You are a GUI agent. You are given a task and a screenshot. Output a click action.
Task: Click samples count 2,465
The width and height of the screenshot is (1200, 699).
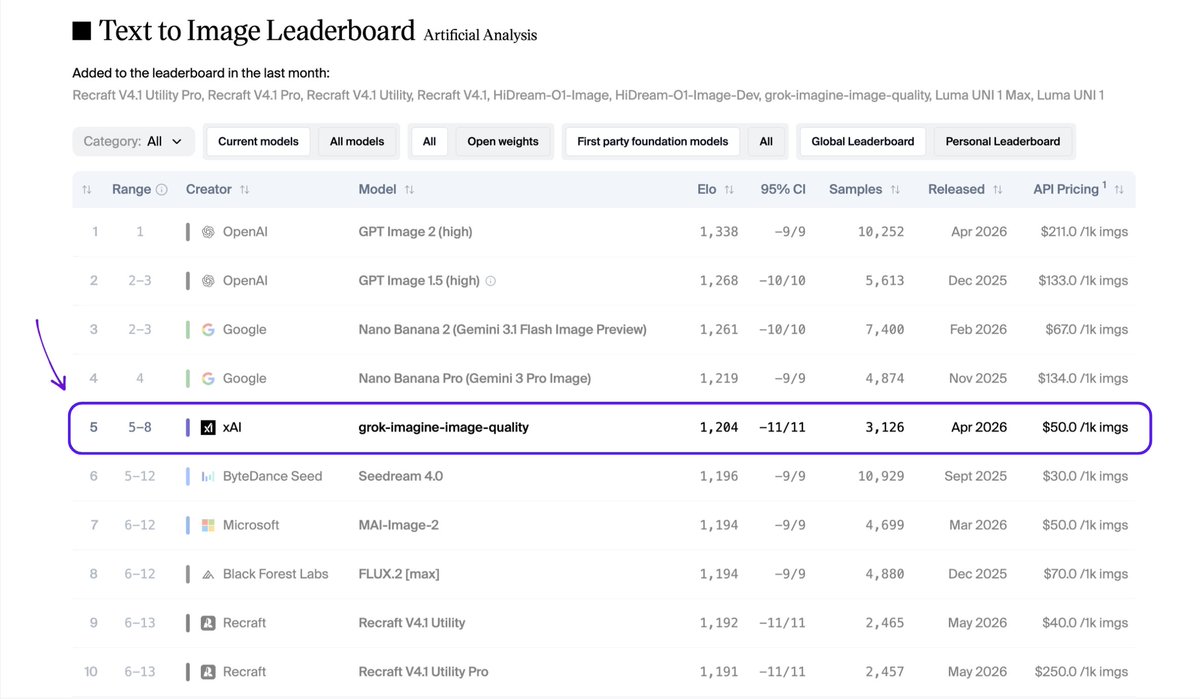883,623
